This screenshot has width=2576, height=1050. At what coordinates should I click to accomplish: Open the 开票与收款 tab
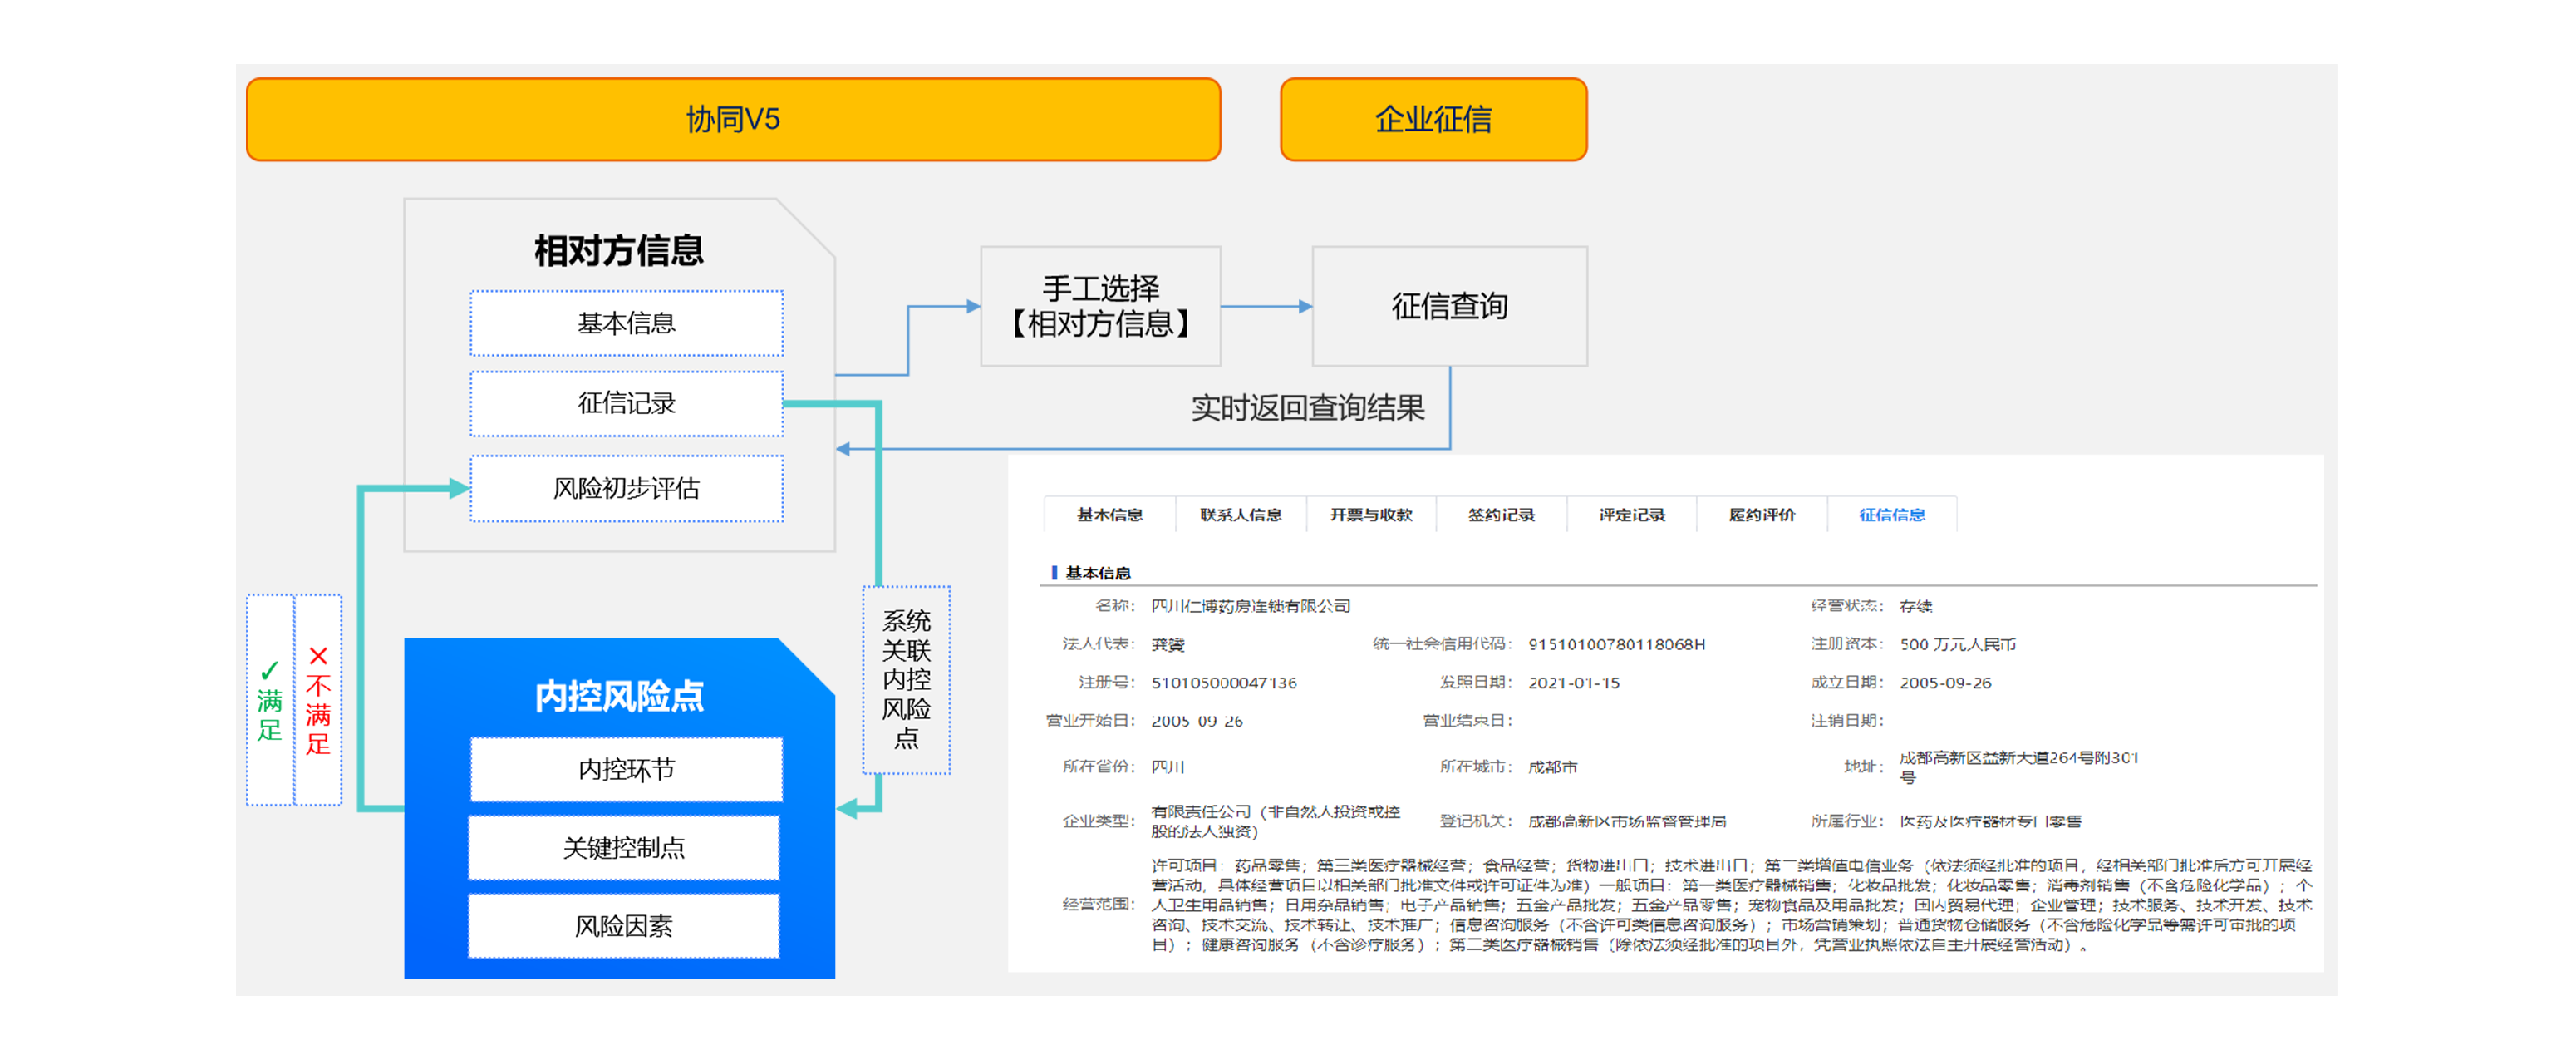pyautogui.click(x=1370, y=514)
